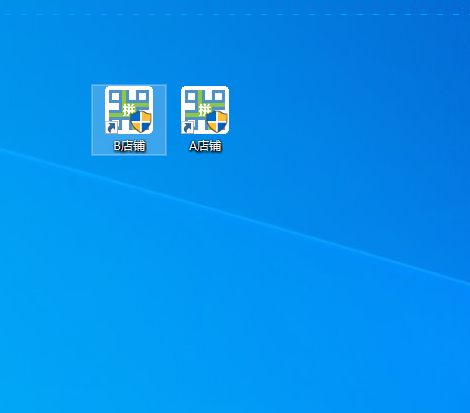Image resolution: width=470 pixels, height=413 pixels.
Task: Click the diagonal light streak on the wallpaper
Action: pos(233,216)
